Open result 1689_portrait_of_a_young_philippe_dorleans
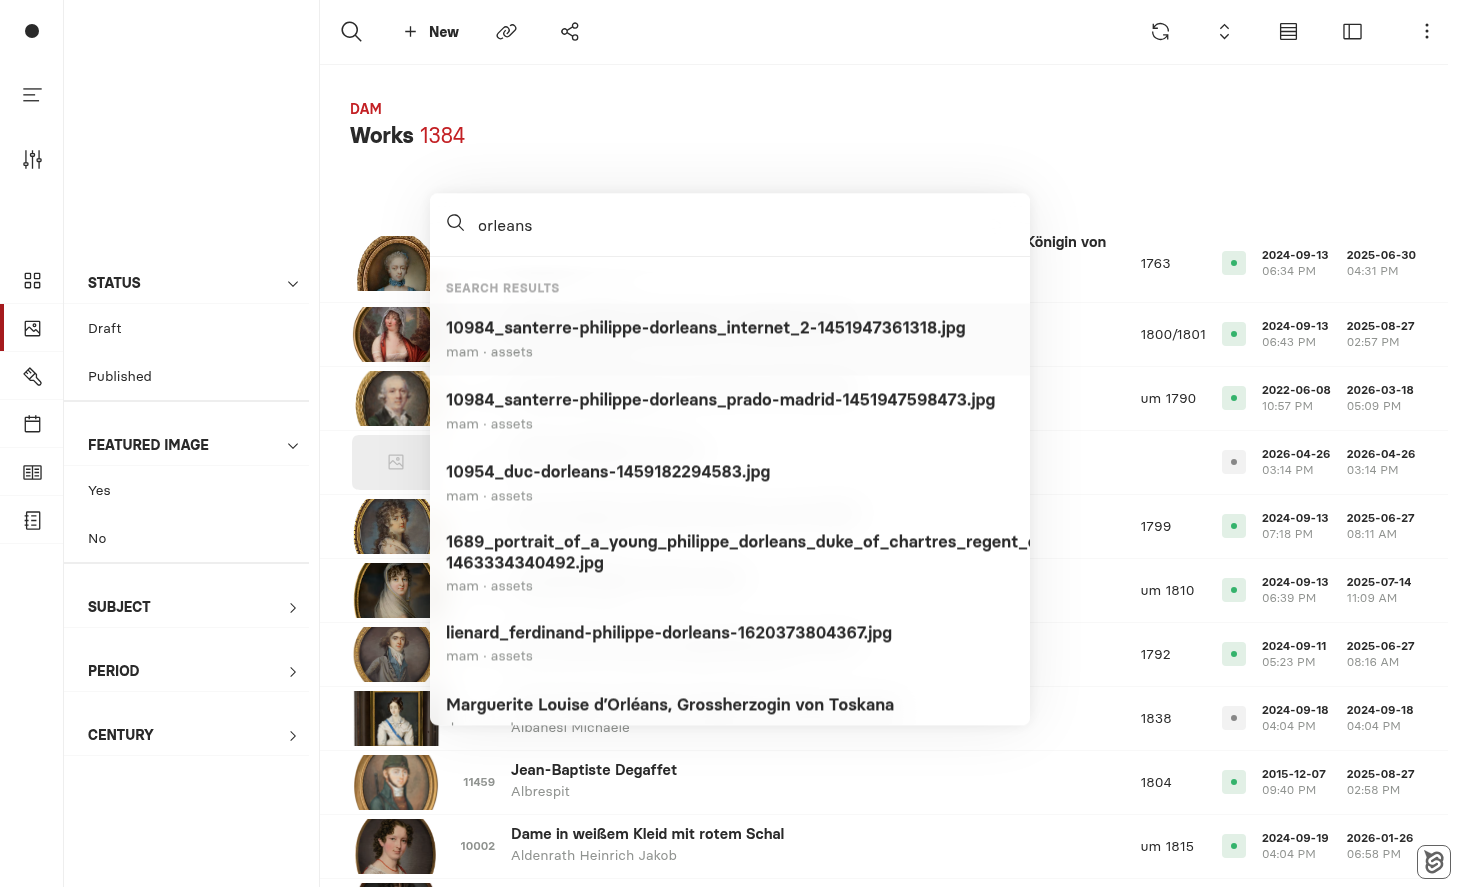This screenshot has height=887, width=1459. (730, 564)
